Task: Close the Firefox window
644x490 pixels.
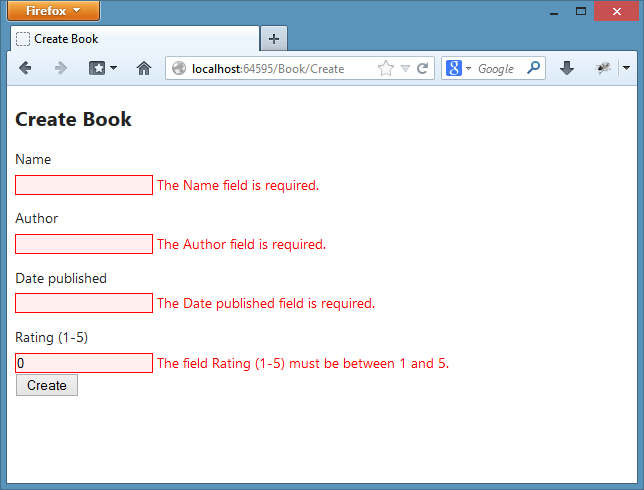Action: tap(616, 11)
